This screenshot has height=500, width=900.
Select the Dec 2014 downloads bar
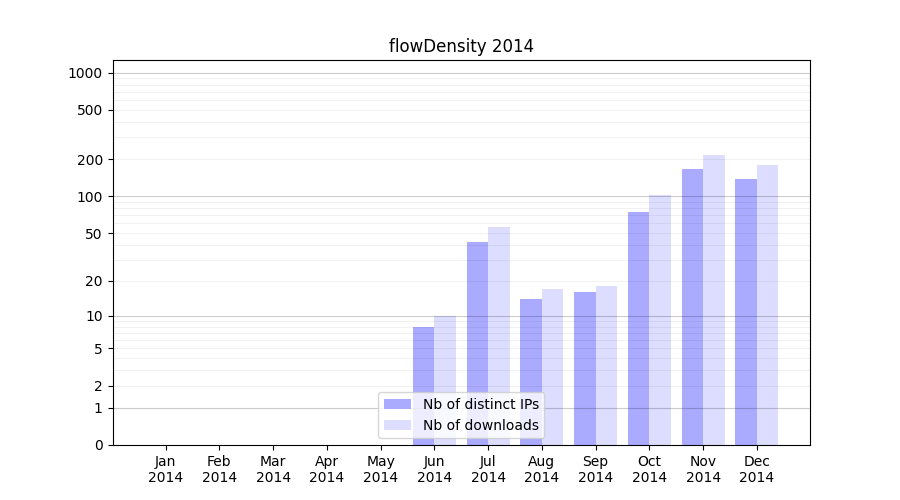coord(768,305)
